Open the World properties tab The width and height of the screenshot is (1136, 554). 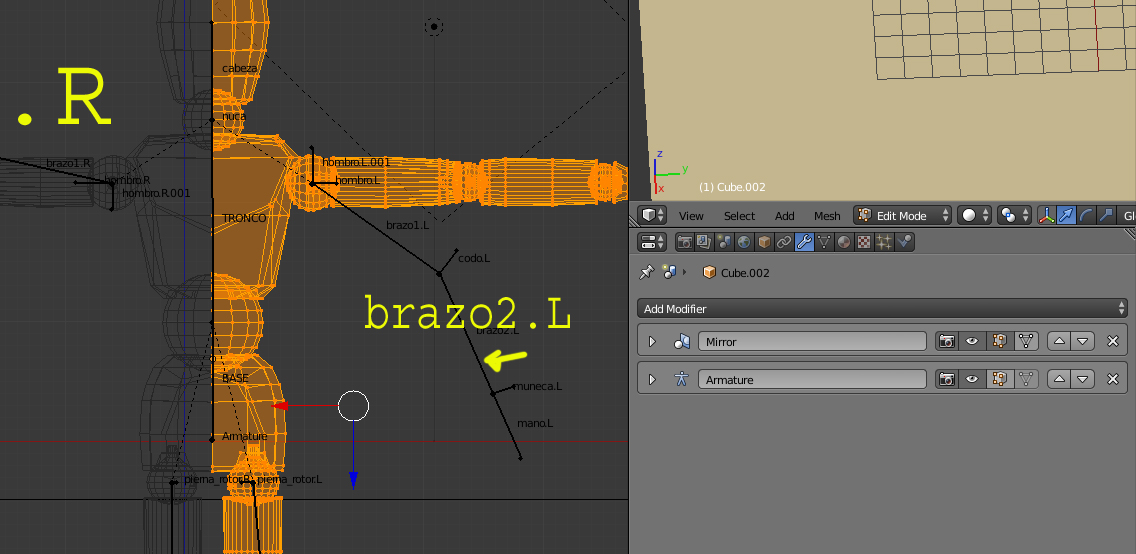point(744,242)
